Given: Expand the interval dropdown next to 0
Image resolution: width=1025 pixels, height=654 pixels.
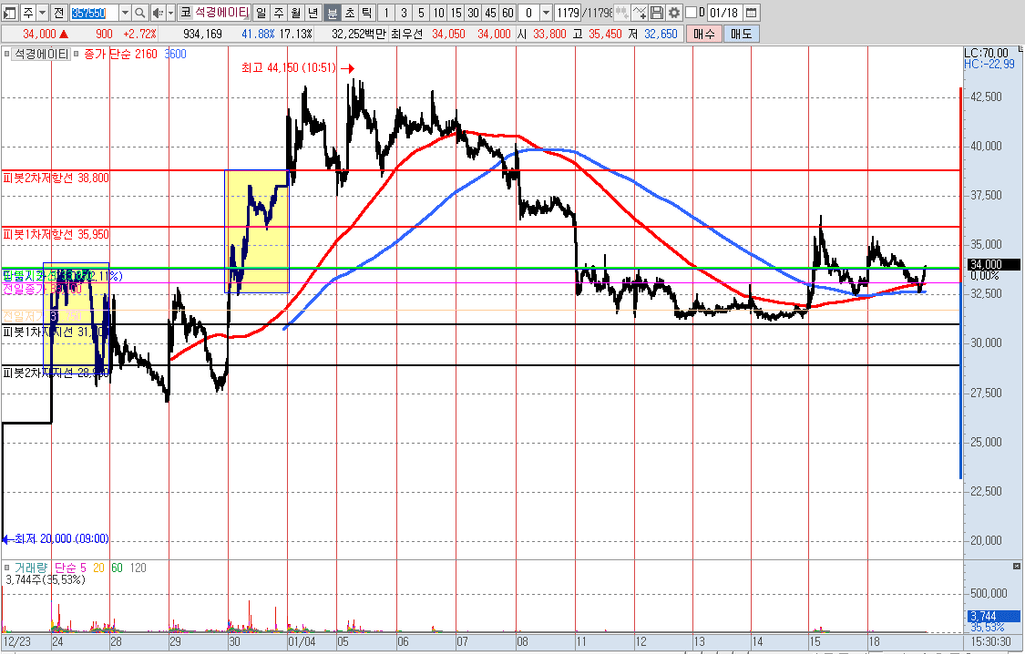Looking at the screenshot, I should 545,13.
